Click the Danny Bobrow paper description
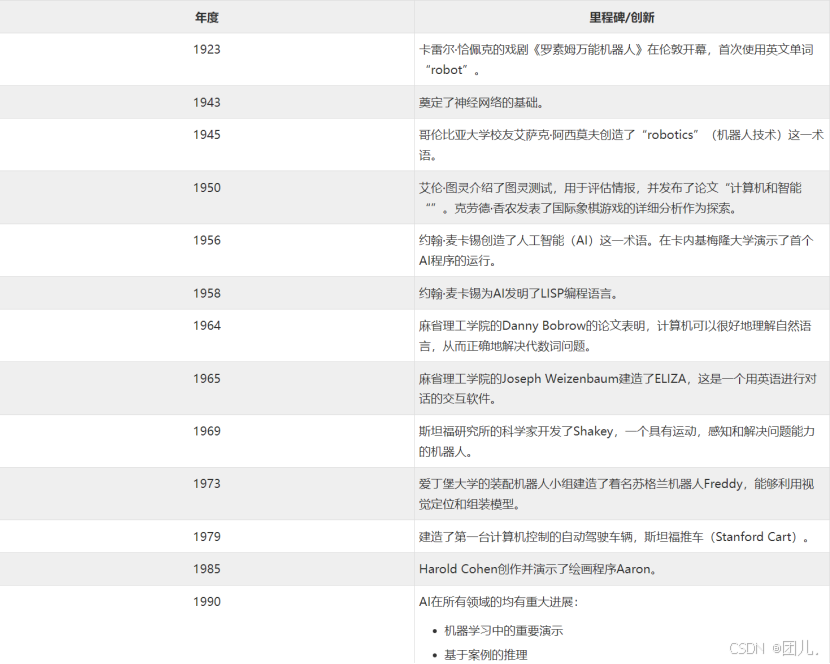Image resolution: width=830 pixels, height=664 pixels. tap(615, 336)
